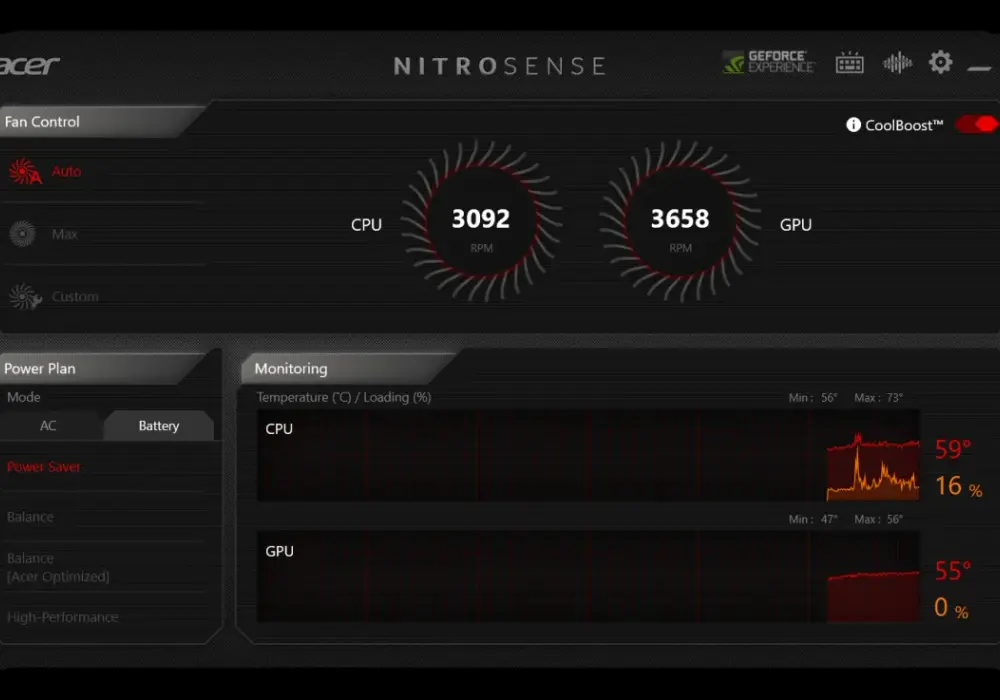Viewport: 1000px width, 700px height.
Task: Select the Custom fan mode label
Action: click(x=75, y=296)
